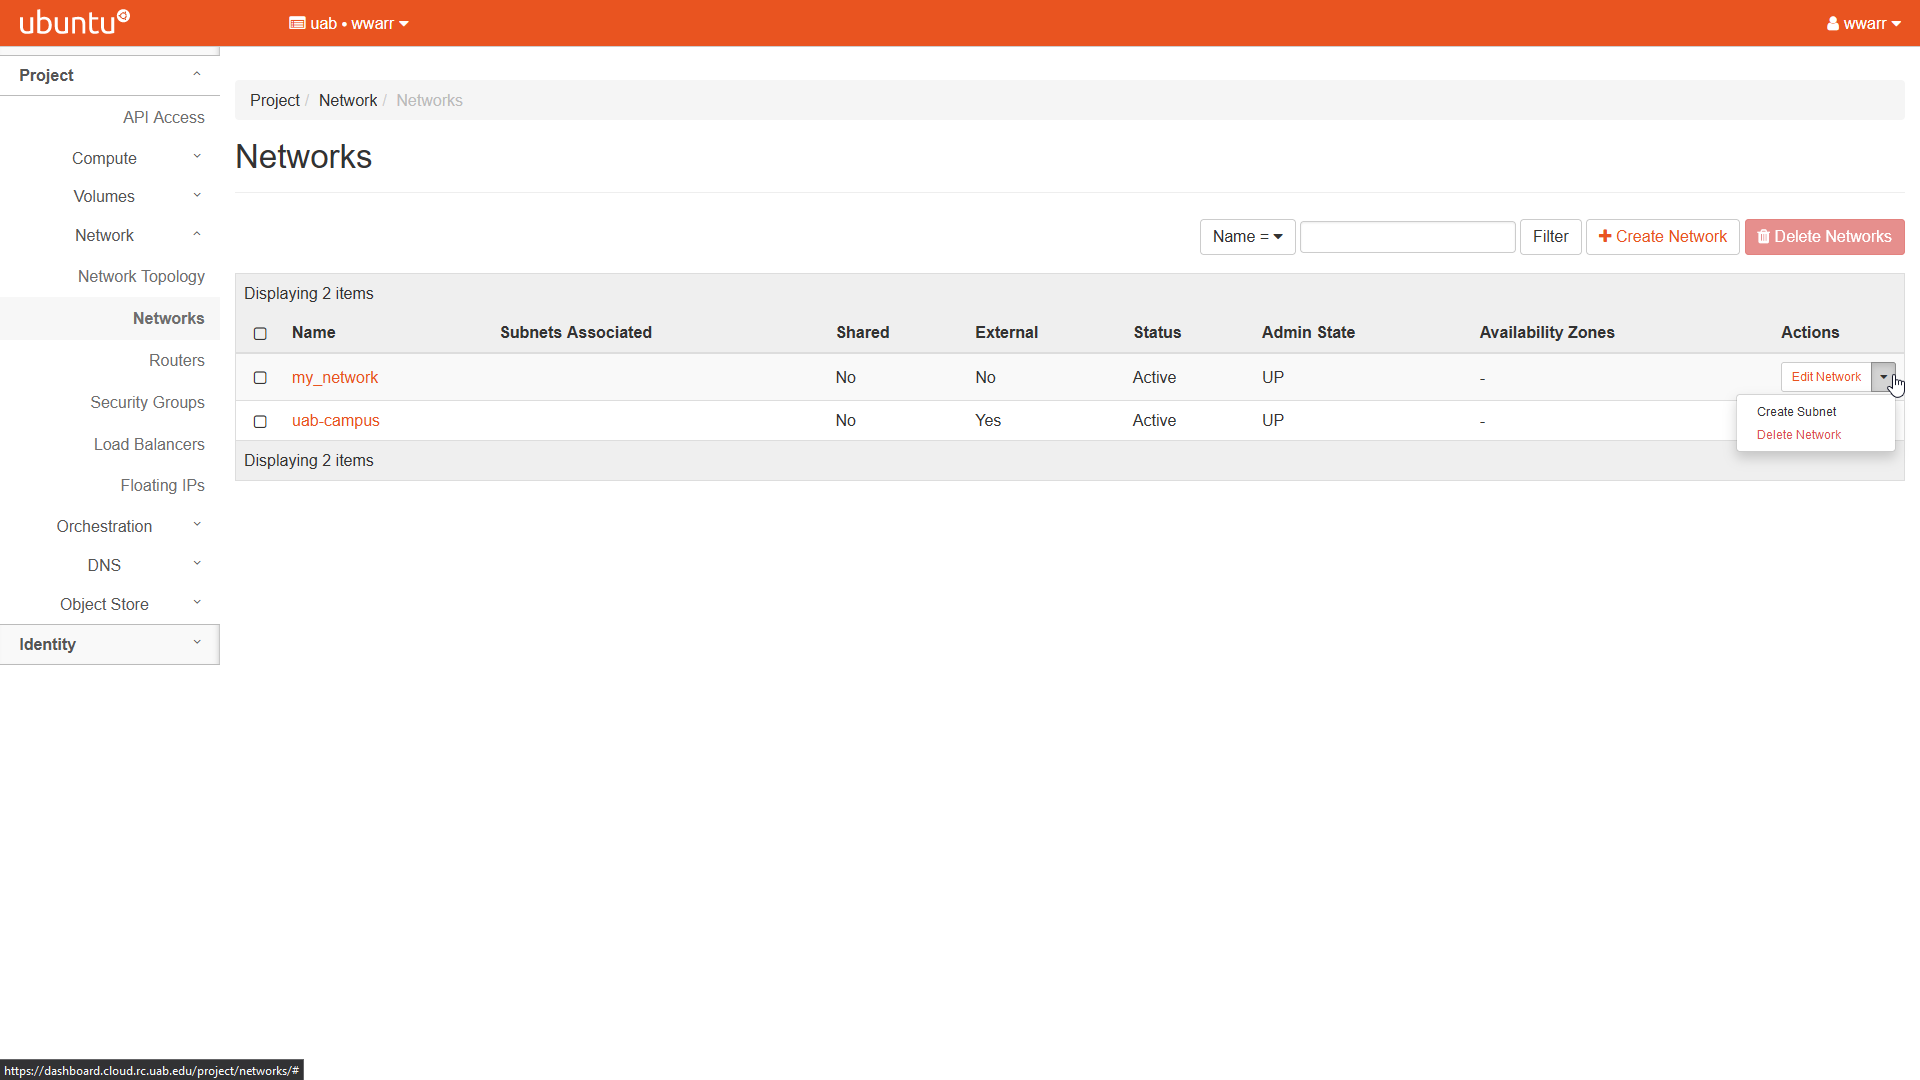This screenshot has width=1920, height=1080.
Task: Check the my_network row checkbox
Action: (x=260, y=377)
